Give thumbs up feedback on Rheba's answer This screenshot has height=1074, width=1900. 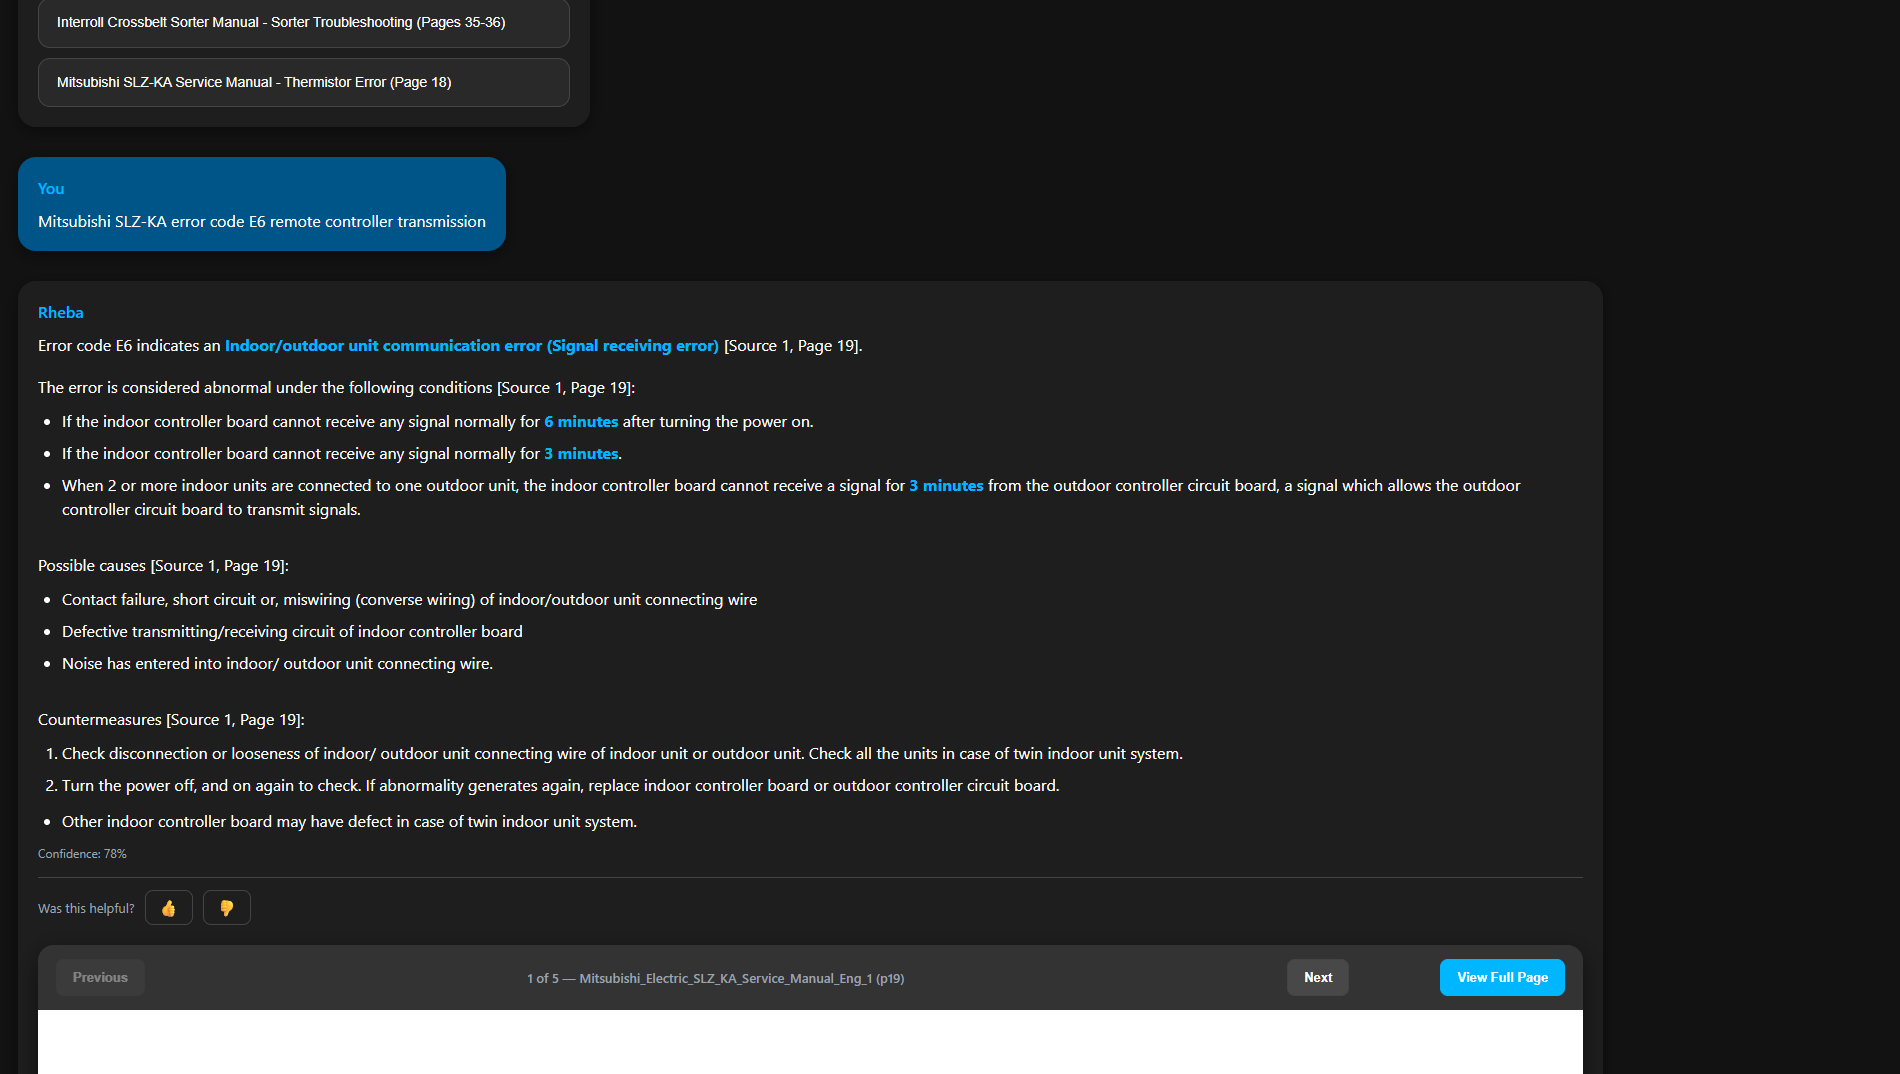(168, 907)
